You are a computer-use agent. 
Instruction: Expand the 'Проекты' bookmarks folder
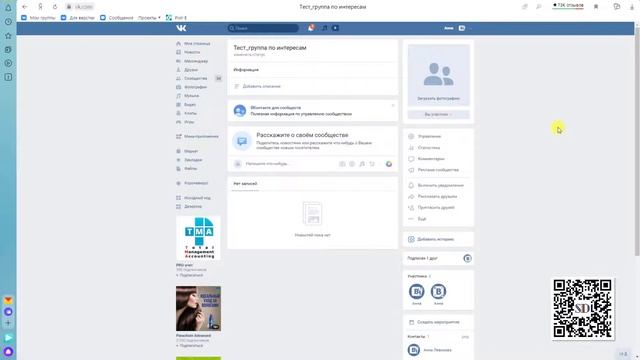click(149, 18)
